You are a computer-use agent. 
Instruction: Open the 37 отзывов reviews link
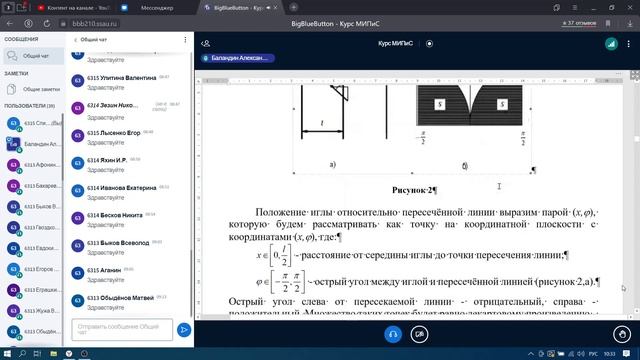[579, 24]
